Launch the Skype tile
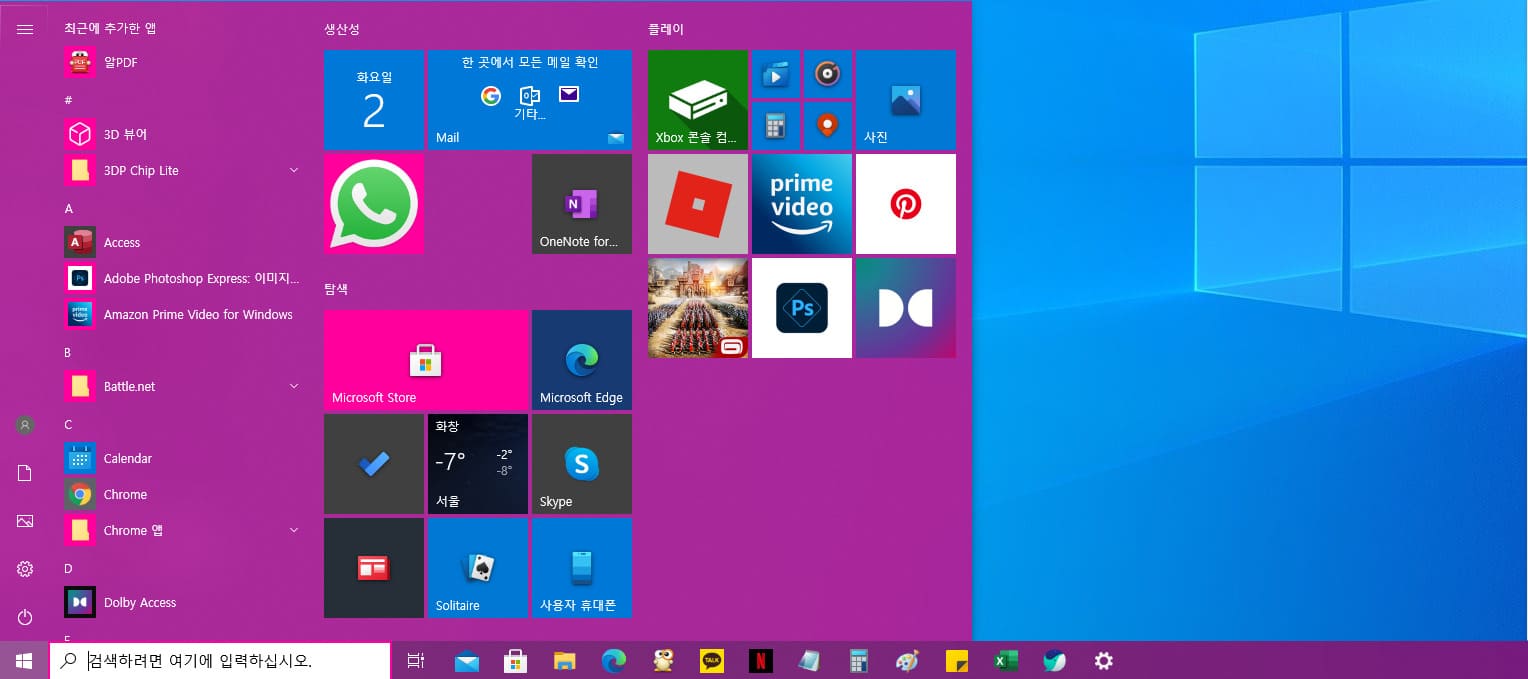 tap(582, 463)
